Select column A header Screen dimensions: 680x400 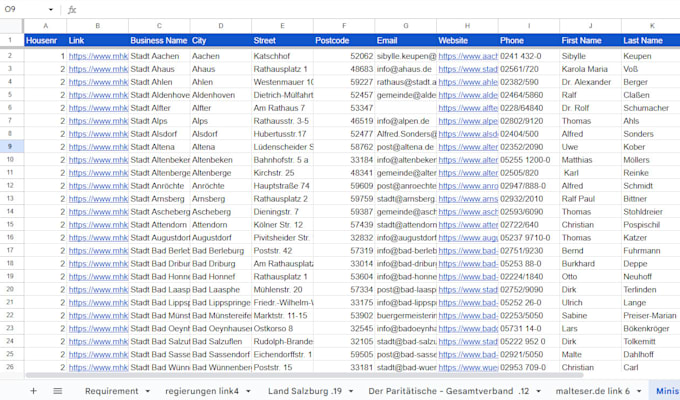(x=45, y=26)
